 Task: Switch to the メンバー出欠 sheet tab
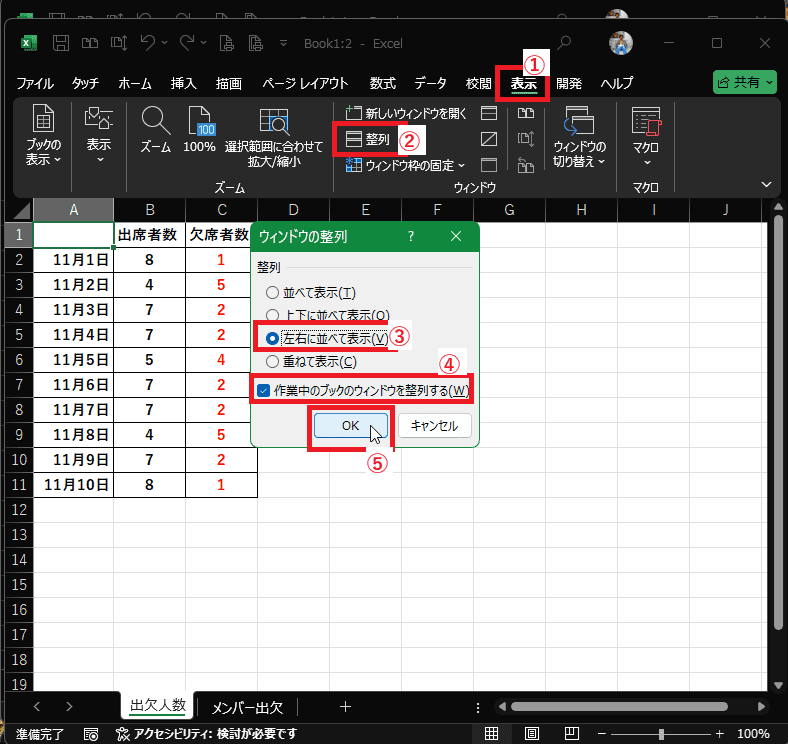pyautogui.click(x=247, y=708)
